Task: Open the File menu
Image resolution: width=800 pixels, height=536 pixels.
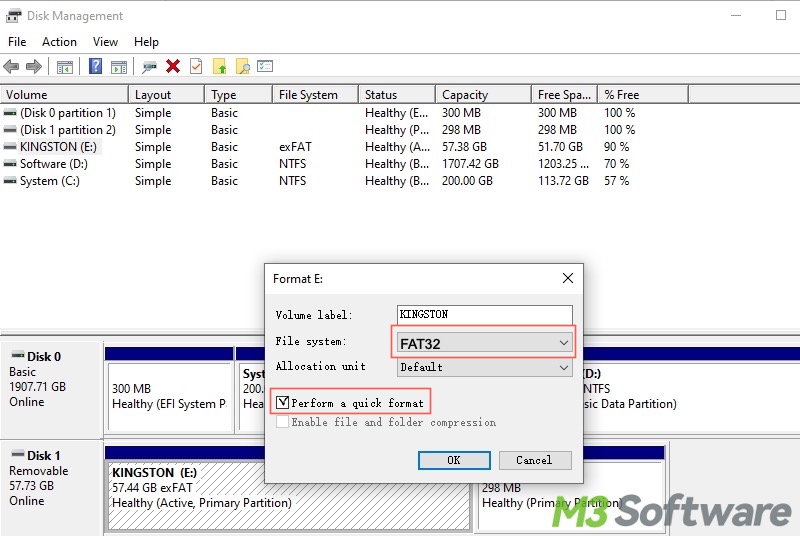Action: pyautogui.click(x=17, y=42)
